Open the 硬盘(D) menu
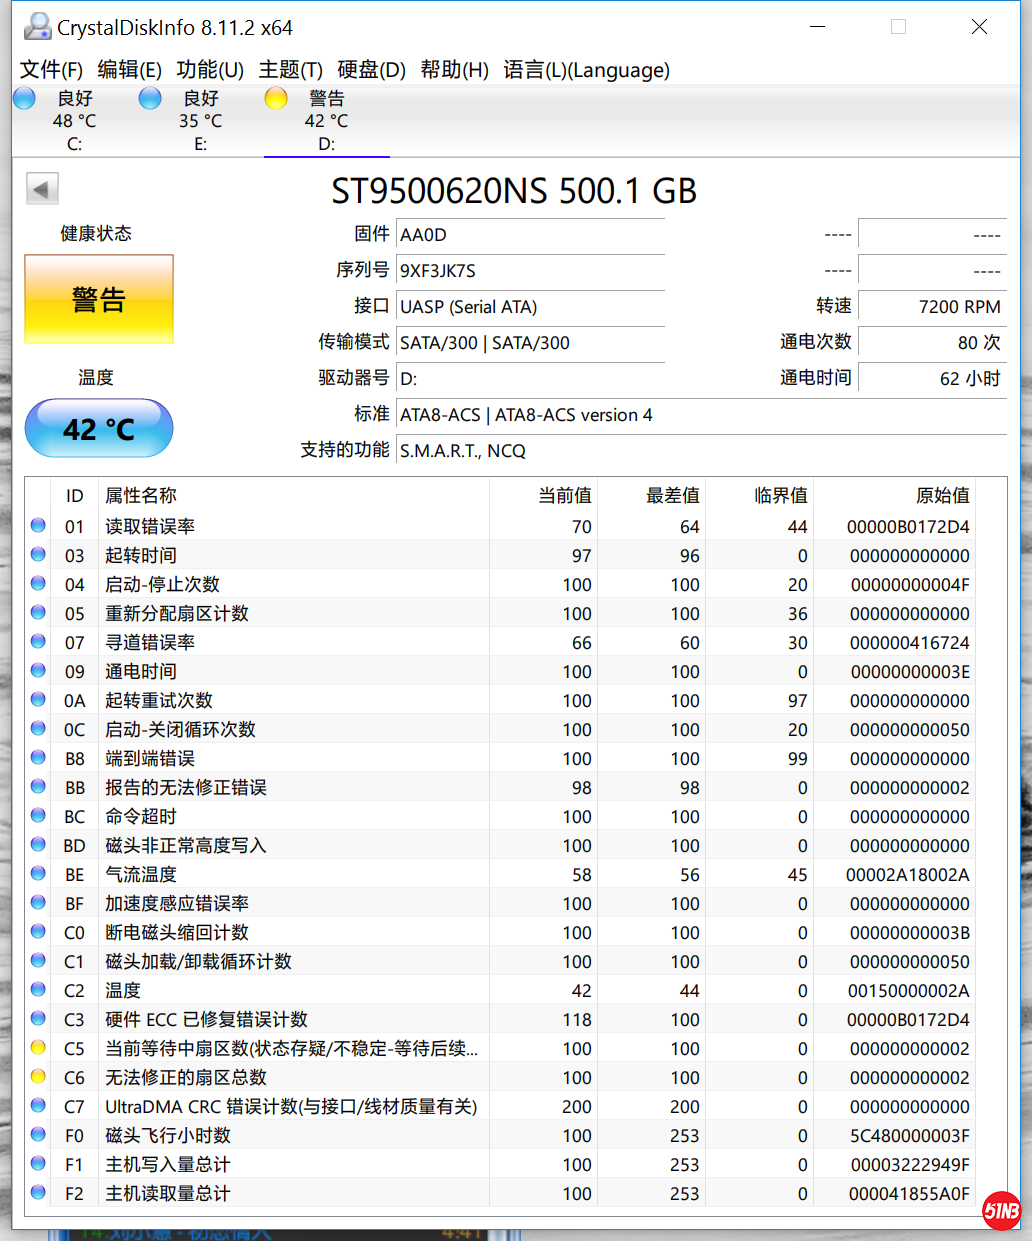 click(371, 70)
